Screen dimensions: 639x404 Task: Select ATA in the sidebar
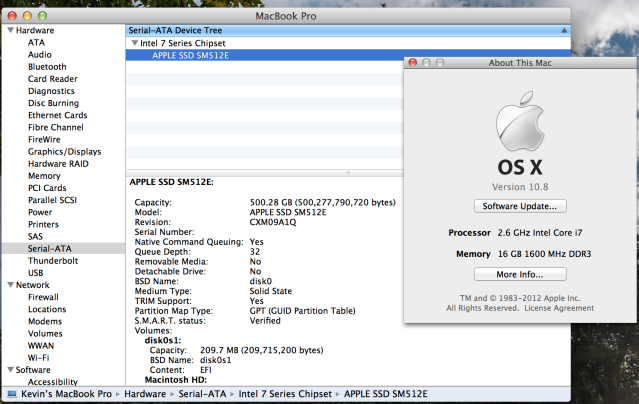[36, 42]
